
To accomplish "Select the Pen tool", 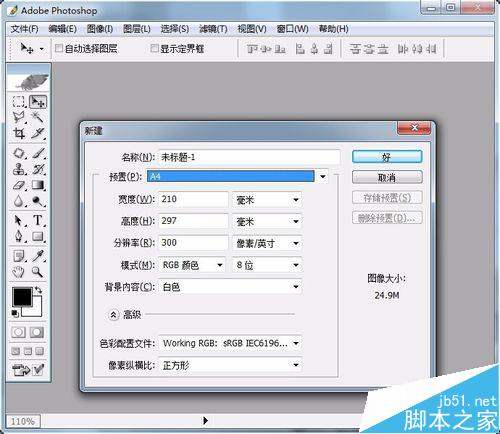I will (19, 236).
